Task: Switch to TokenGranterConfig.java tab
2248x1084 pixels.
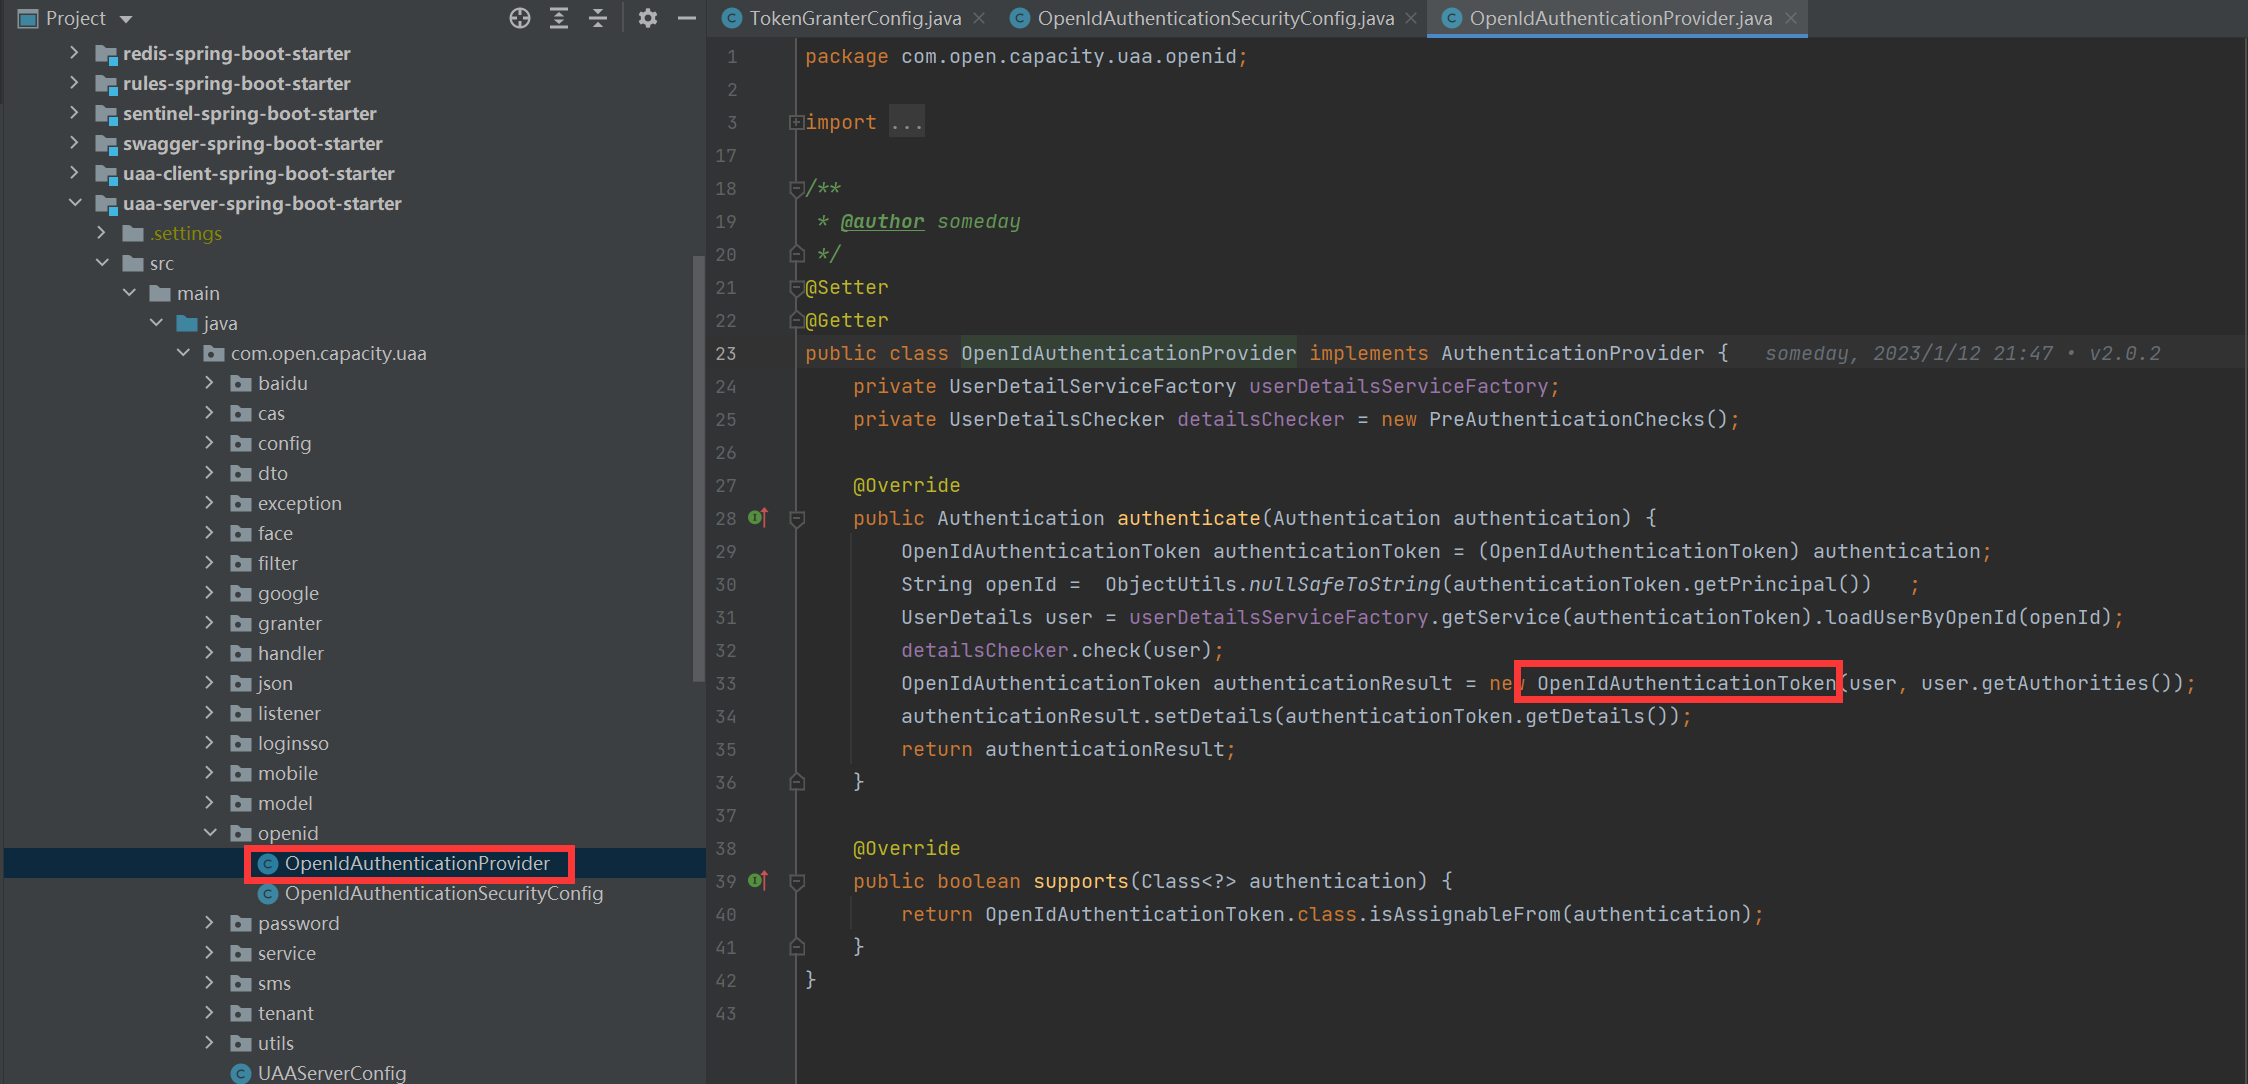Action: coord(855,18)
